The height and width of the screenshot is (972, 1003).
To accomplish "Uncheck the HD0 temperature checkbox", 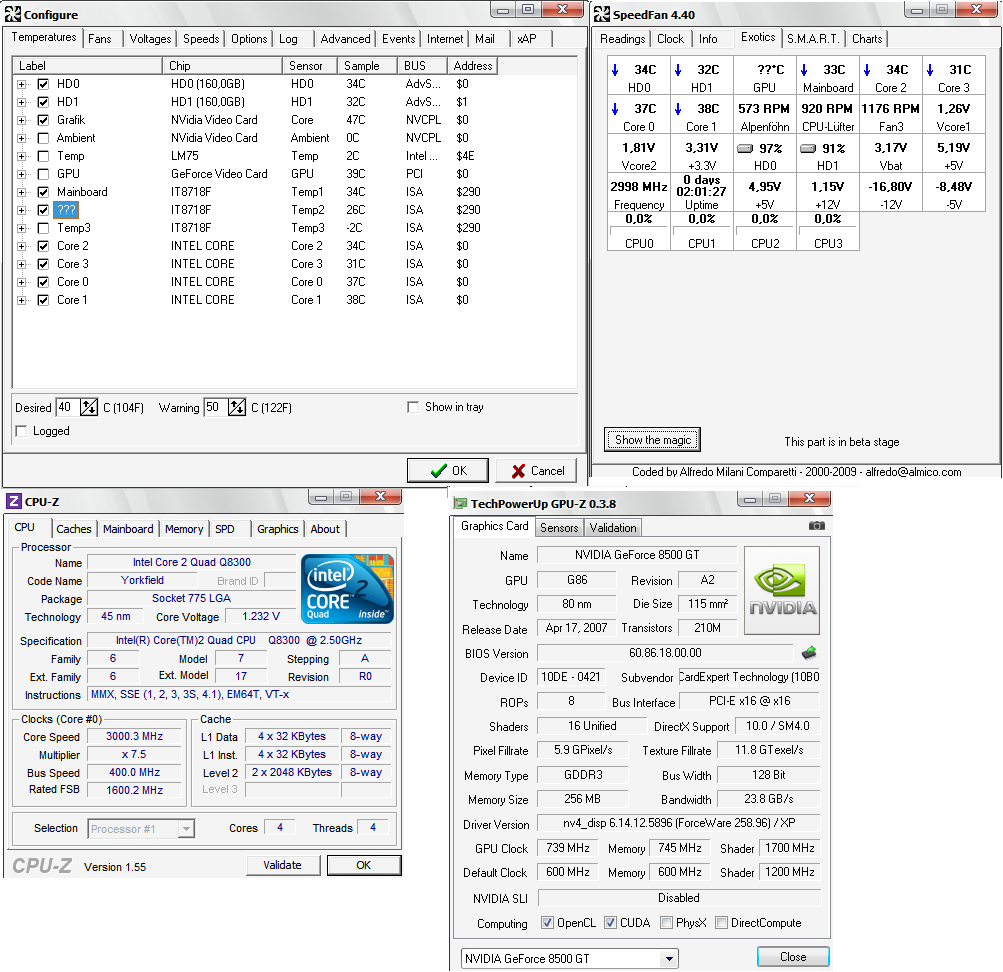I will click(43, 84).
